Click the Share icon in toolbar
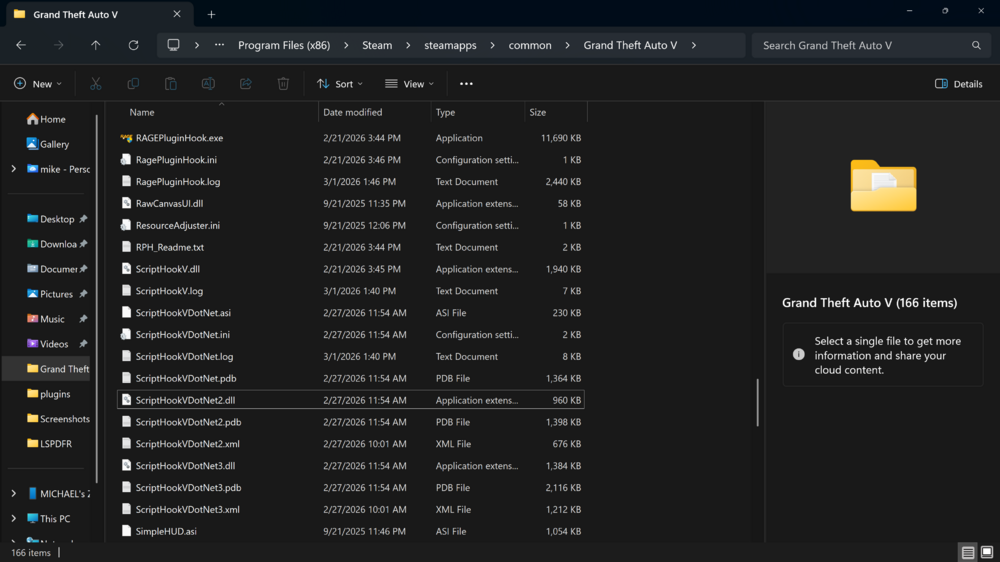The width and height of the screenshot is (1000, 562). 246,84
